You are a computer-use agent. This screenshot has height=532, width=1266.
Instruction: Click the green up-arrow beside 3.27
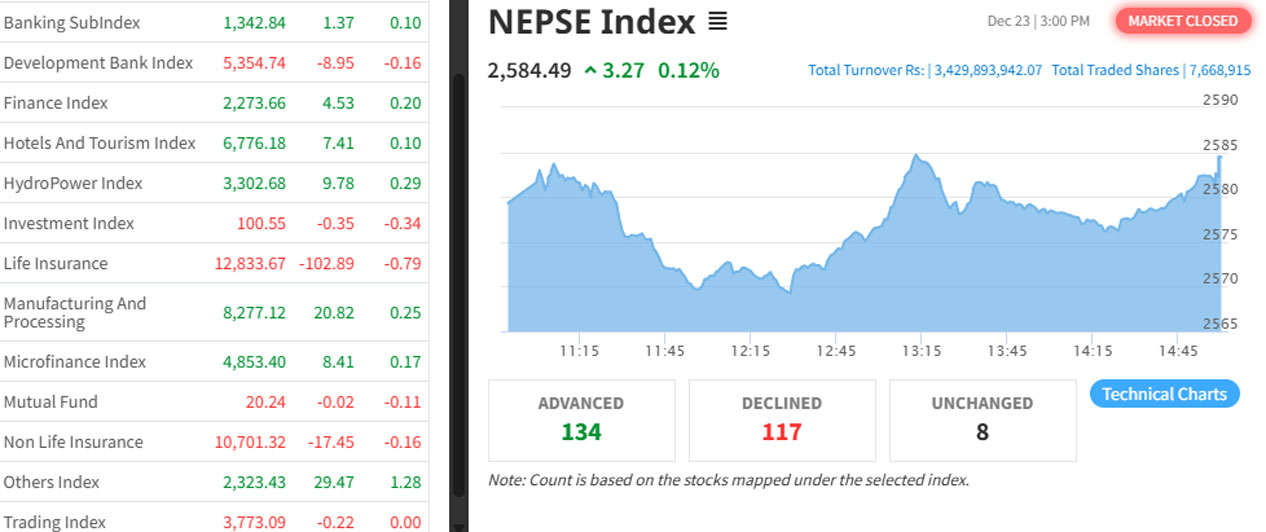coord(590,70)
